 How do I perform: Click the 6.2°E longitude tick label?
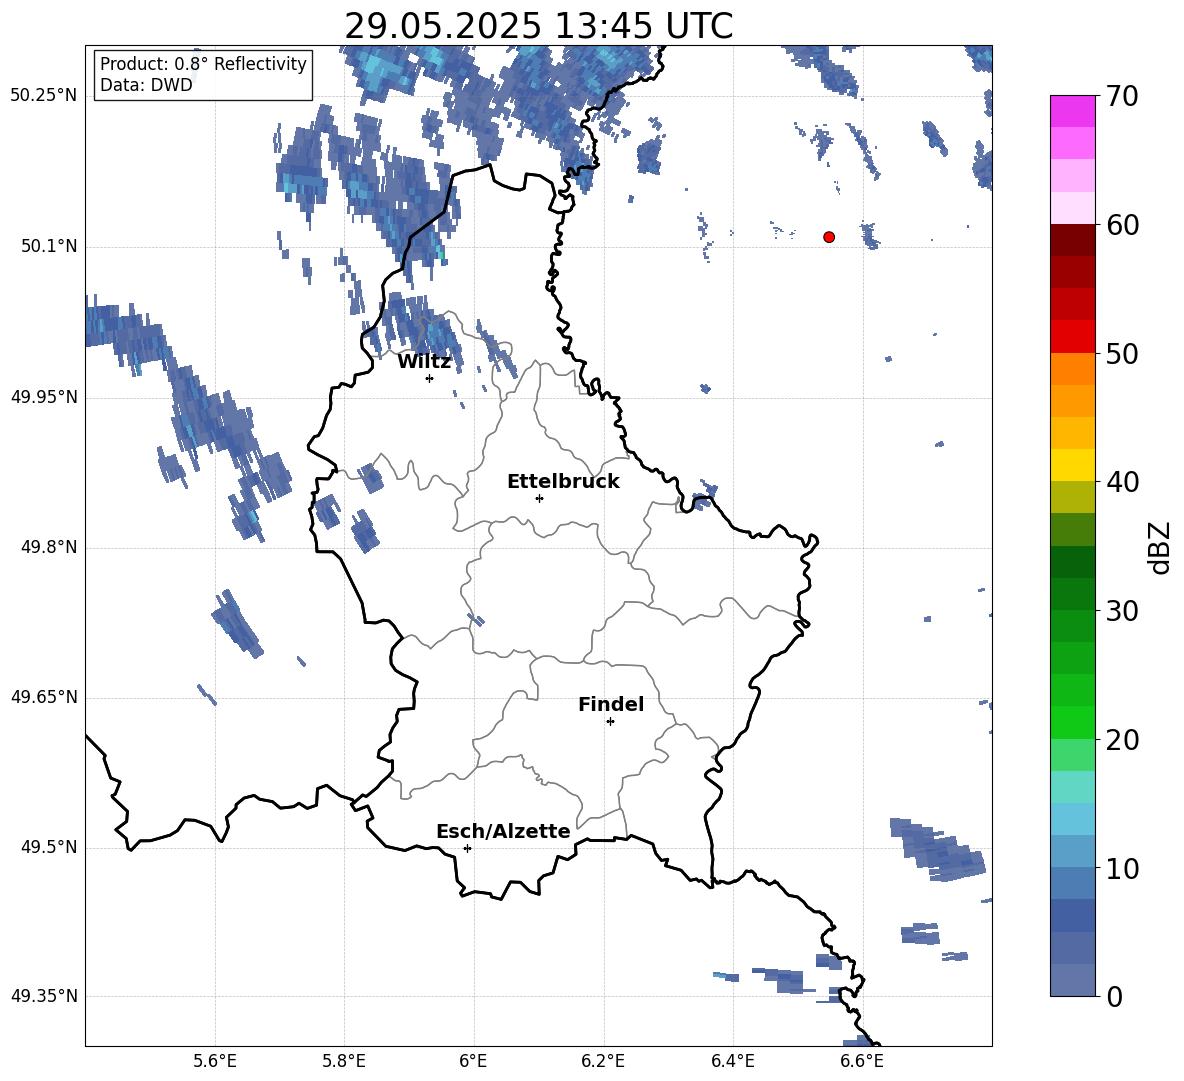pos(603,1061)
